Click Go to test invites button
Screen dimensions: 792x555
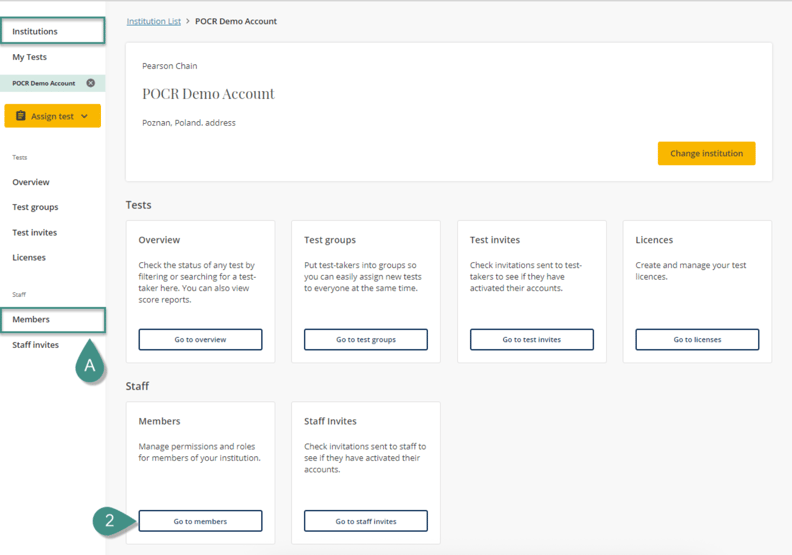(531, 339)
